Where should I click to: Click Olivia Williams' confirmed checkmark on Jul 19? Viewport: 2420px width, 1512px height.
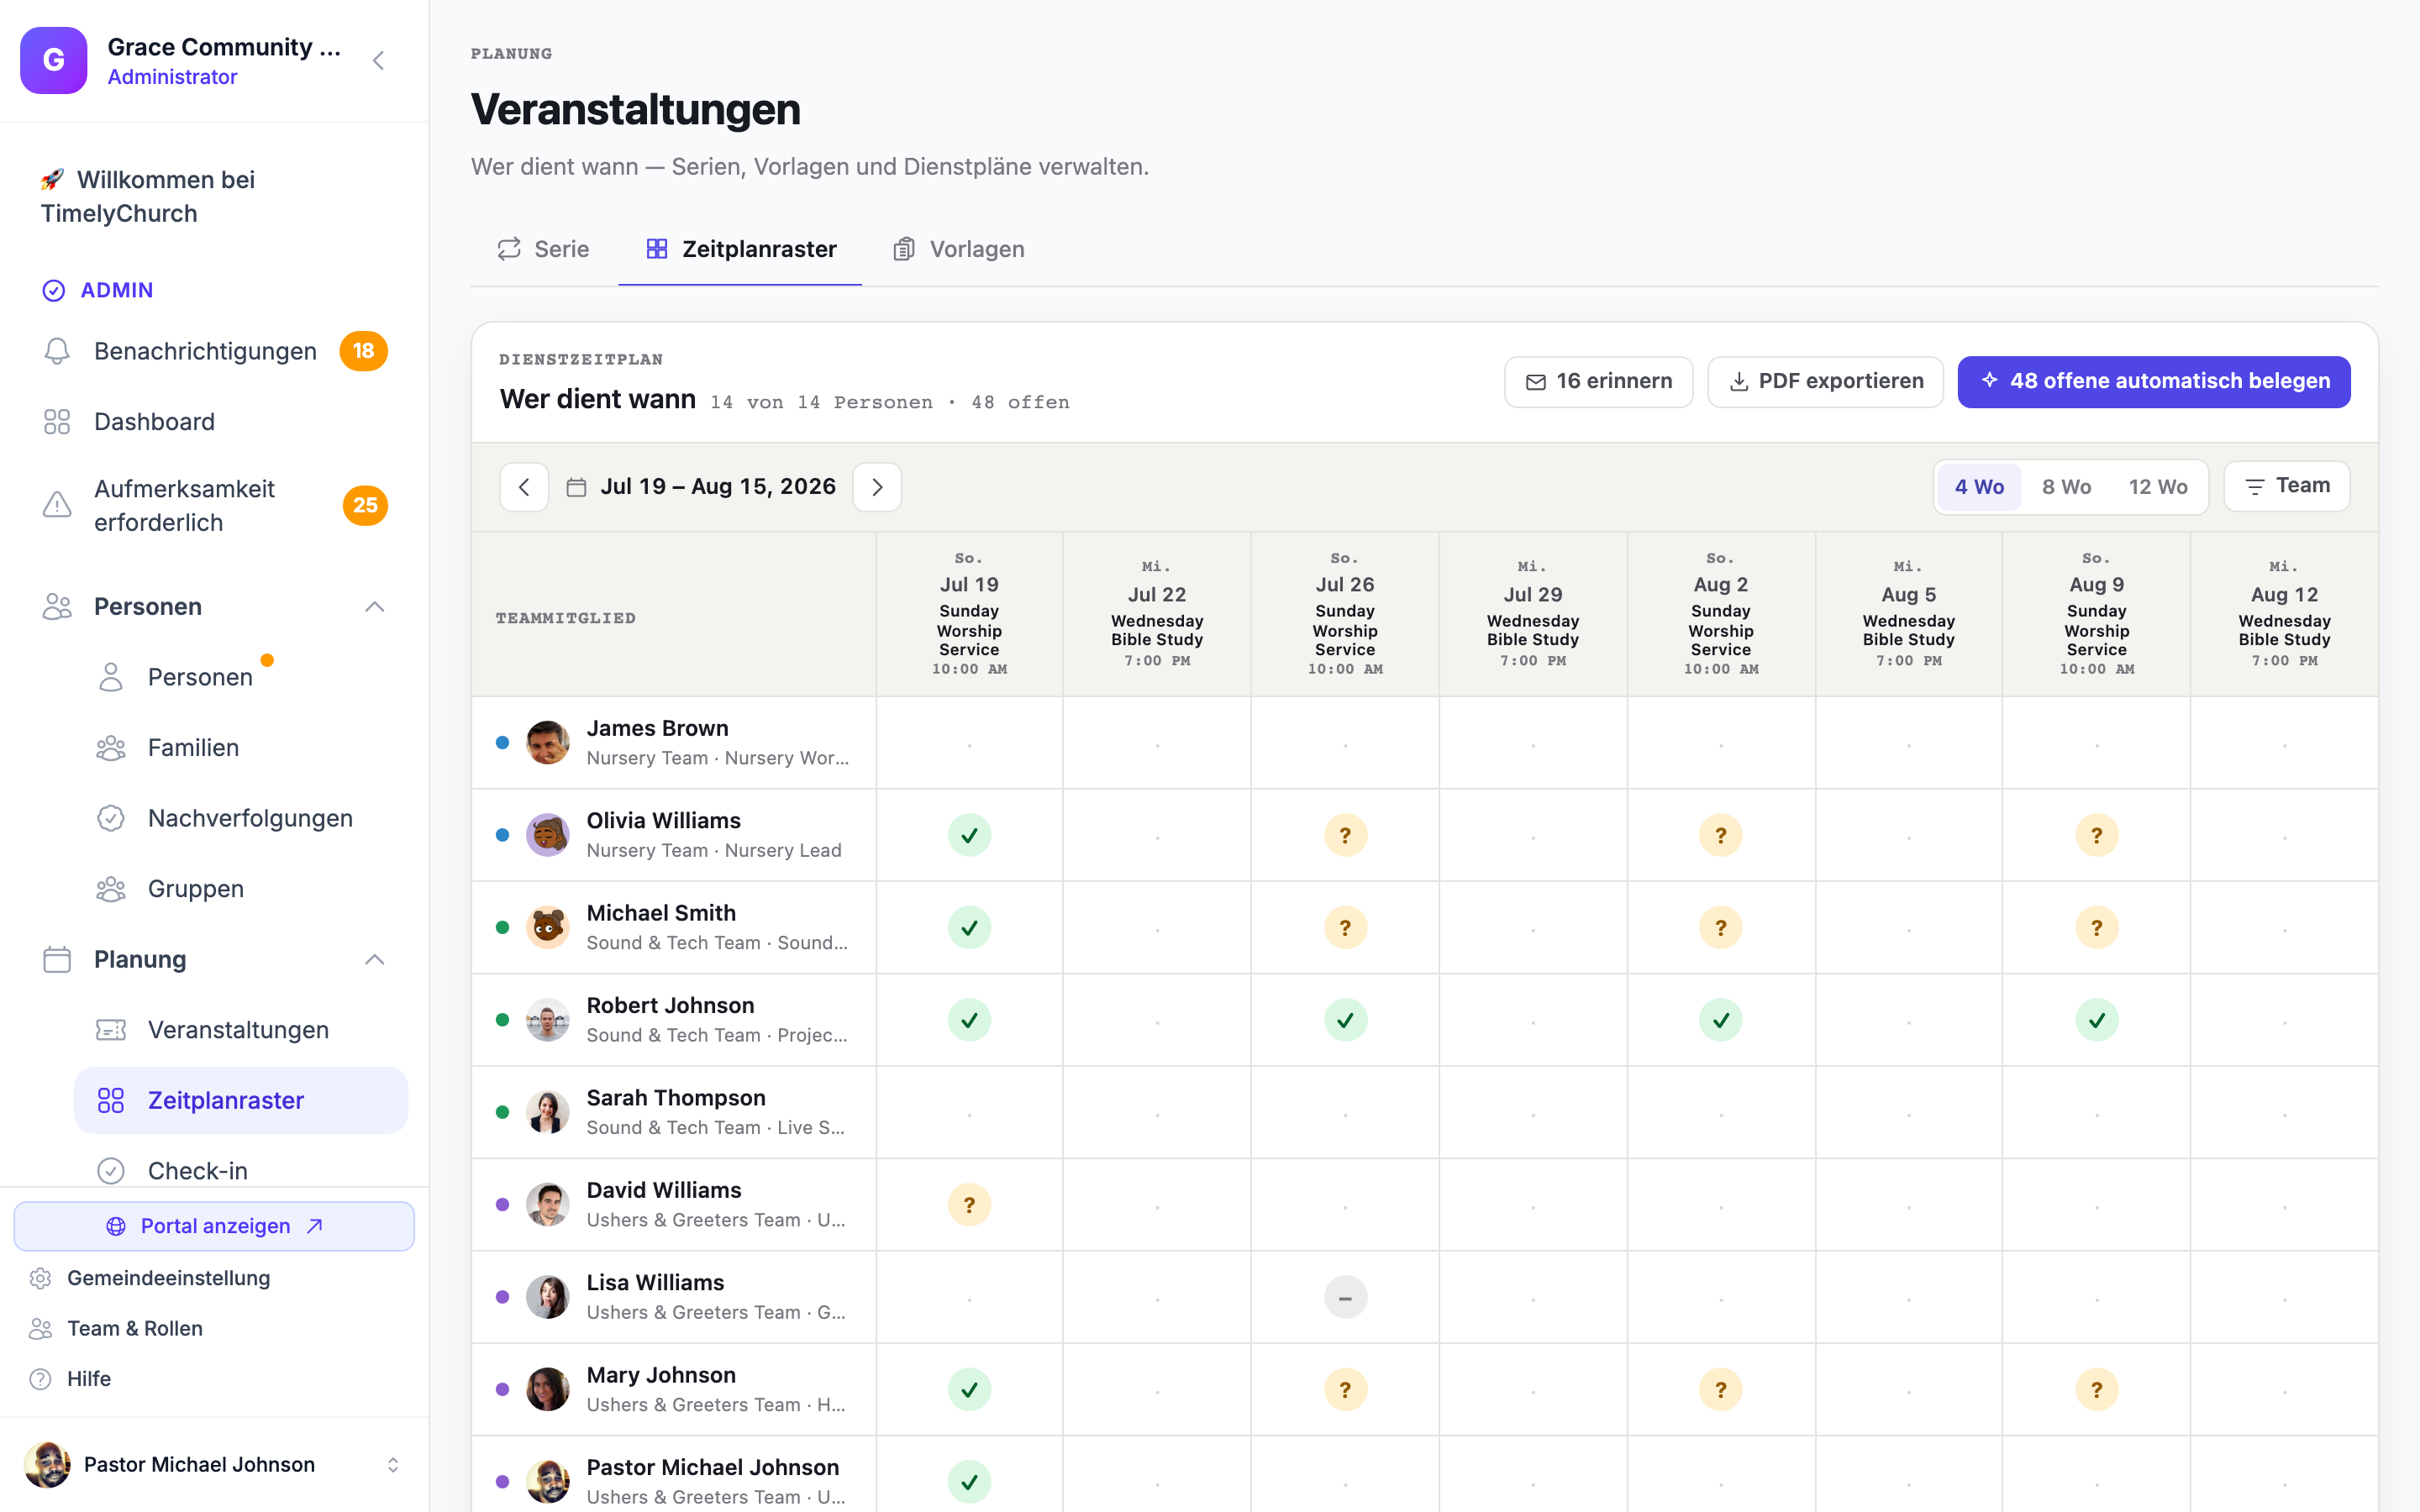click(x=969, y=835)
